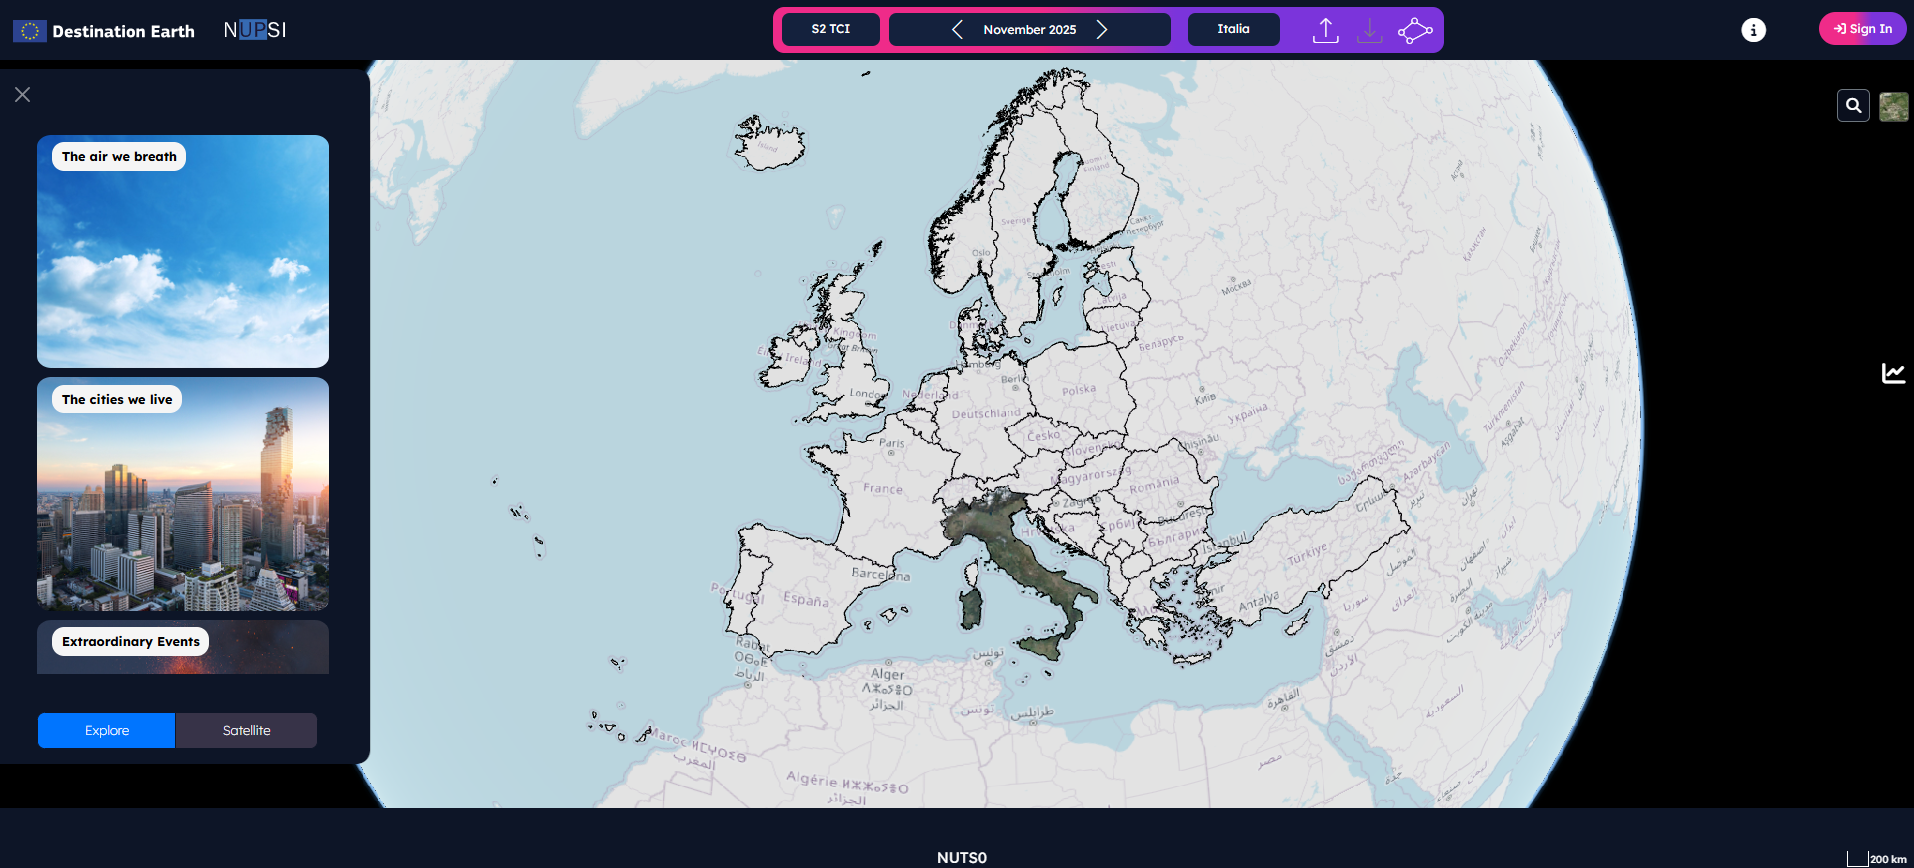Click the Sign In button

coord(1862,29)
